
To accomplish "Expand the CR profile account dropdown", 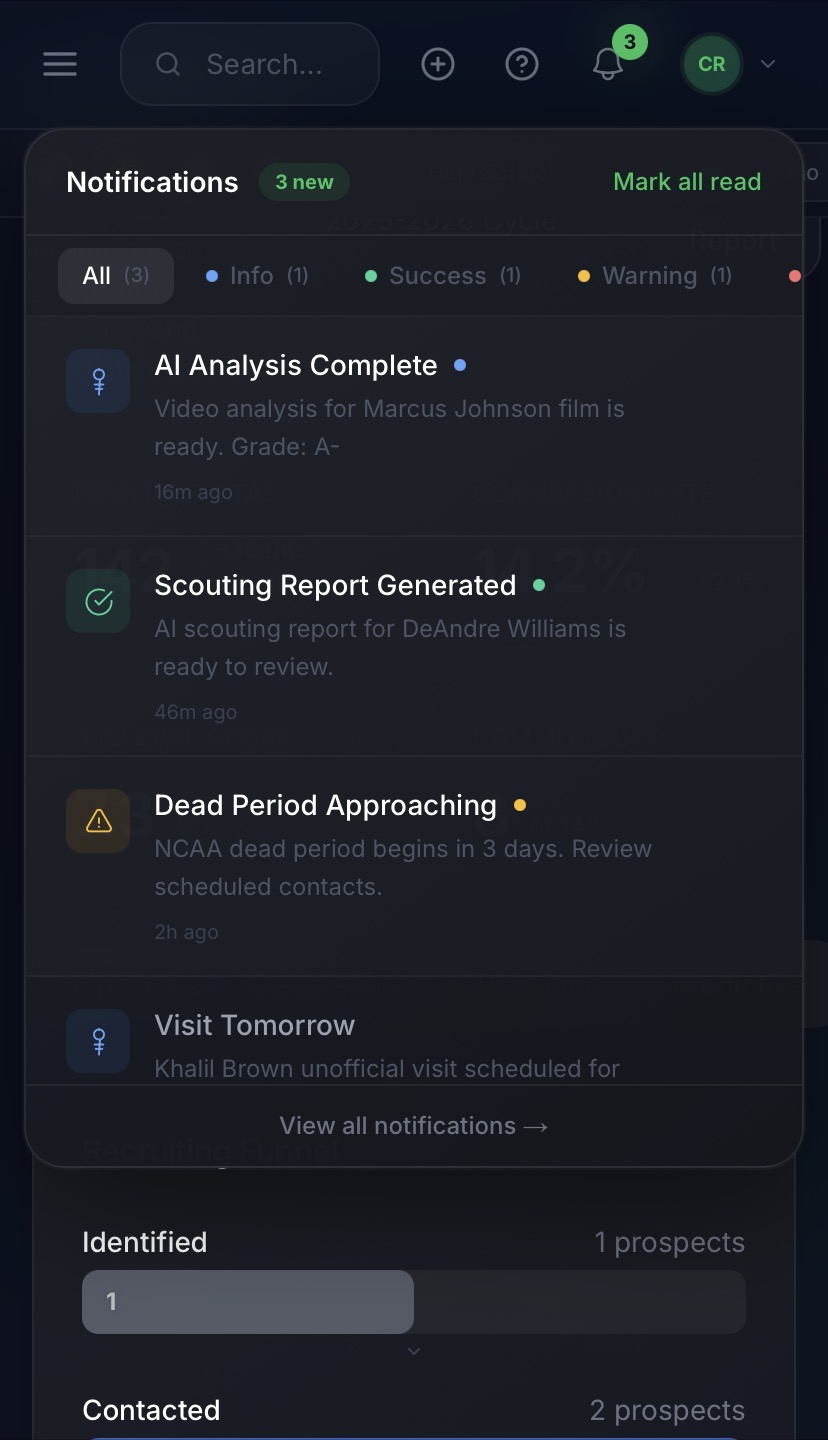I will 767,64.
